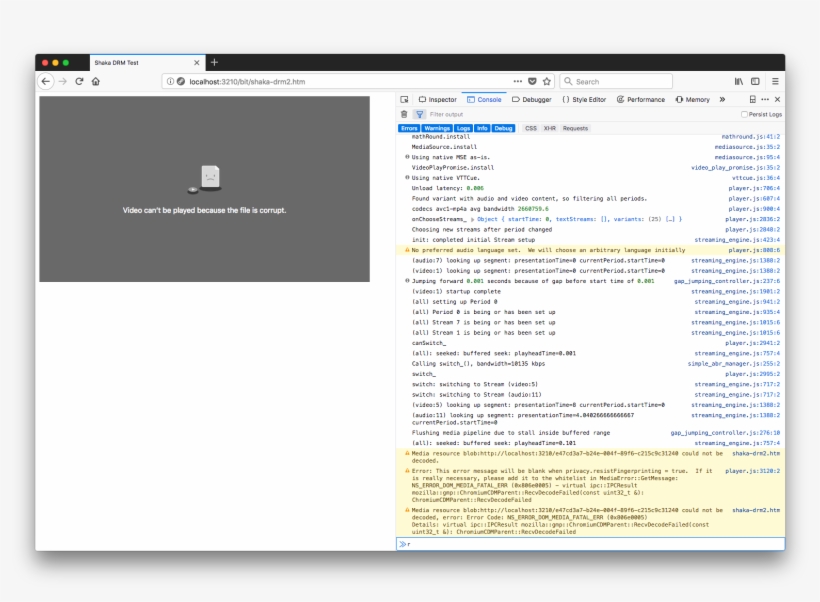Toggle the Warnings log filter

point(437,128)
